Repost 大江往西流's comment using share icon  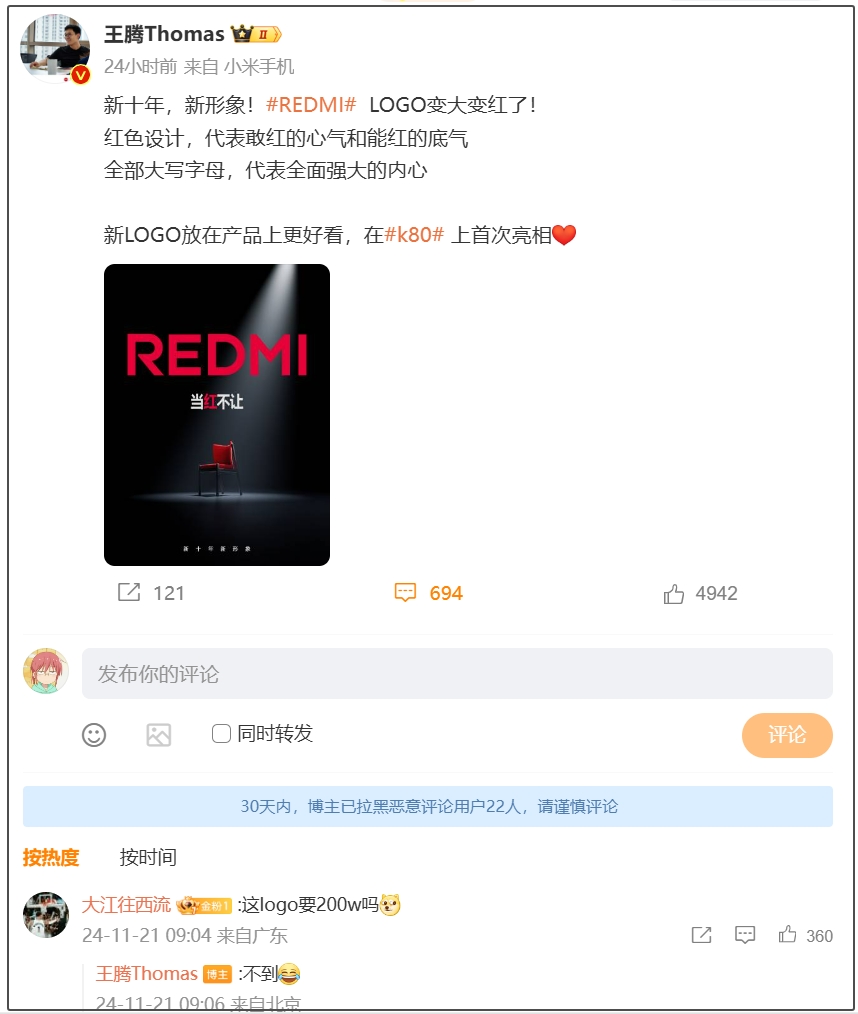pos(702,934)
